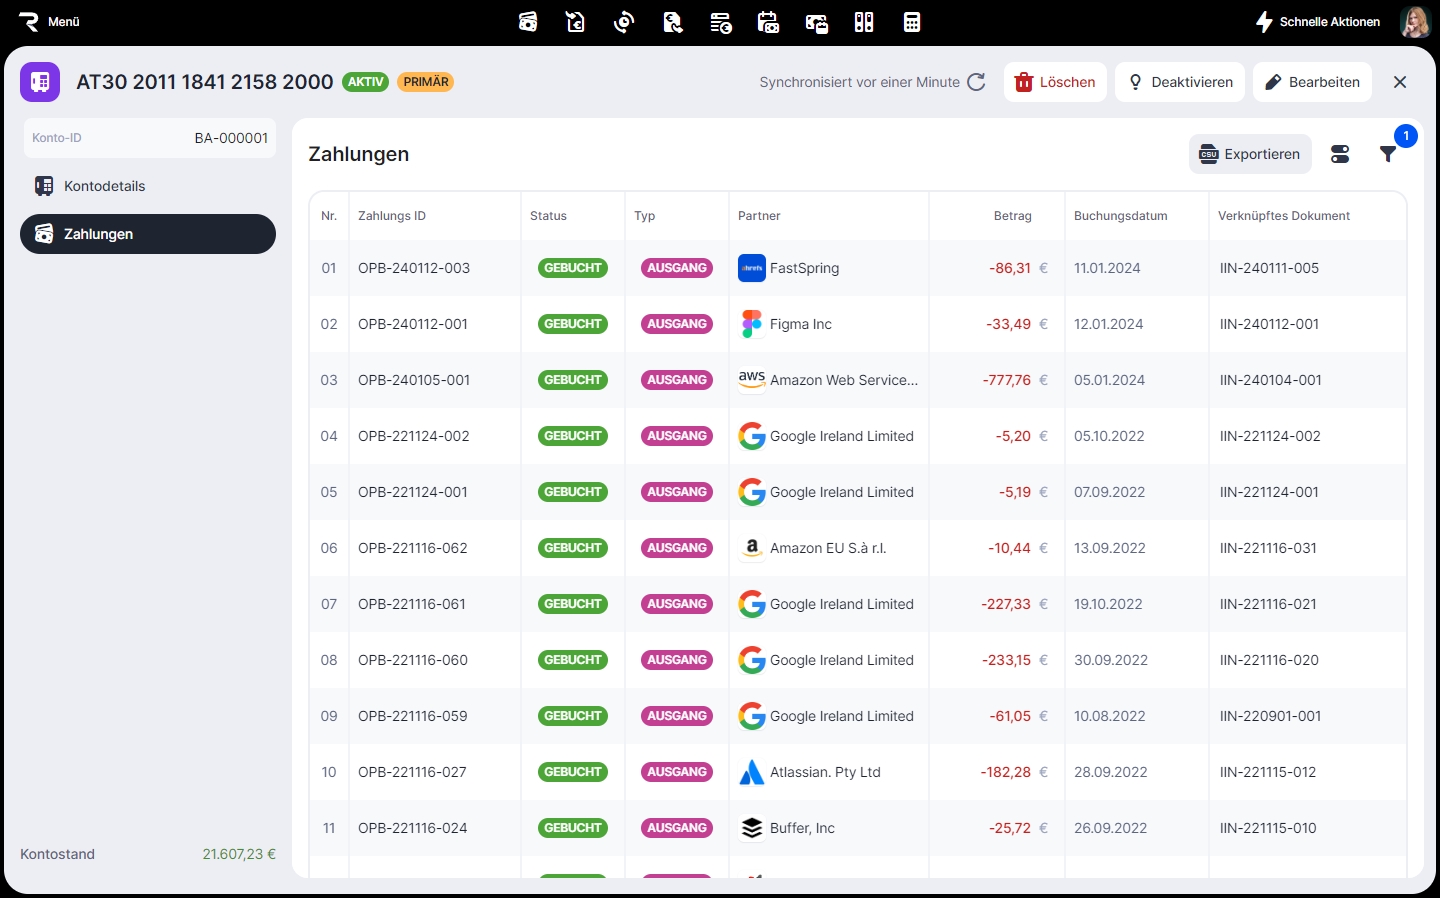The image size is (1440, 898).
Task: Deactivate the account with Deaktivieren button
Action: click(x=1180, y=82)
